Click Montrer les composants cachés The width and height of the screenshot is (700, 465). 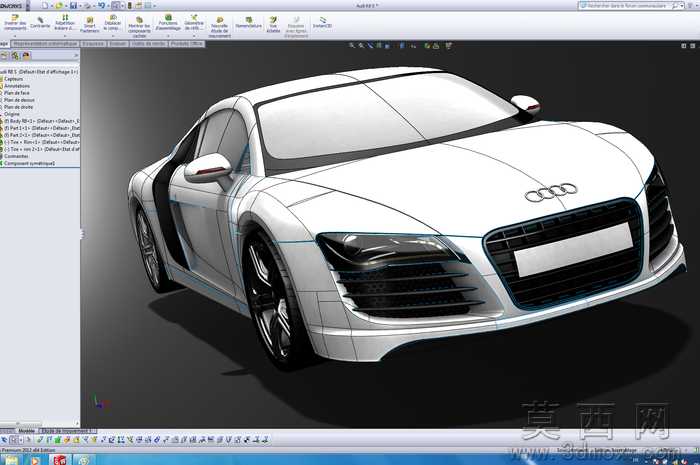(x=139, y=27)
